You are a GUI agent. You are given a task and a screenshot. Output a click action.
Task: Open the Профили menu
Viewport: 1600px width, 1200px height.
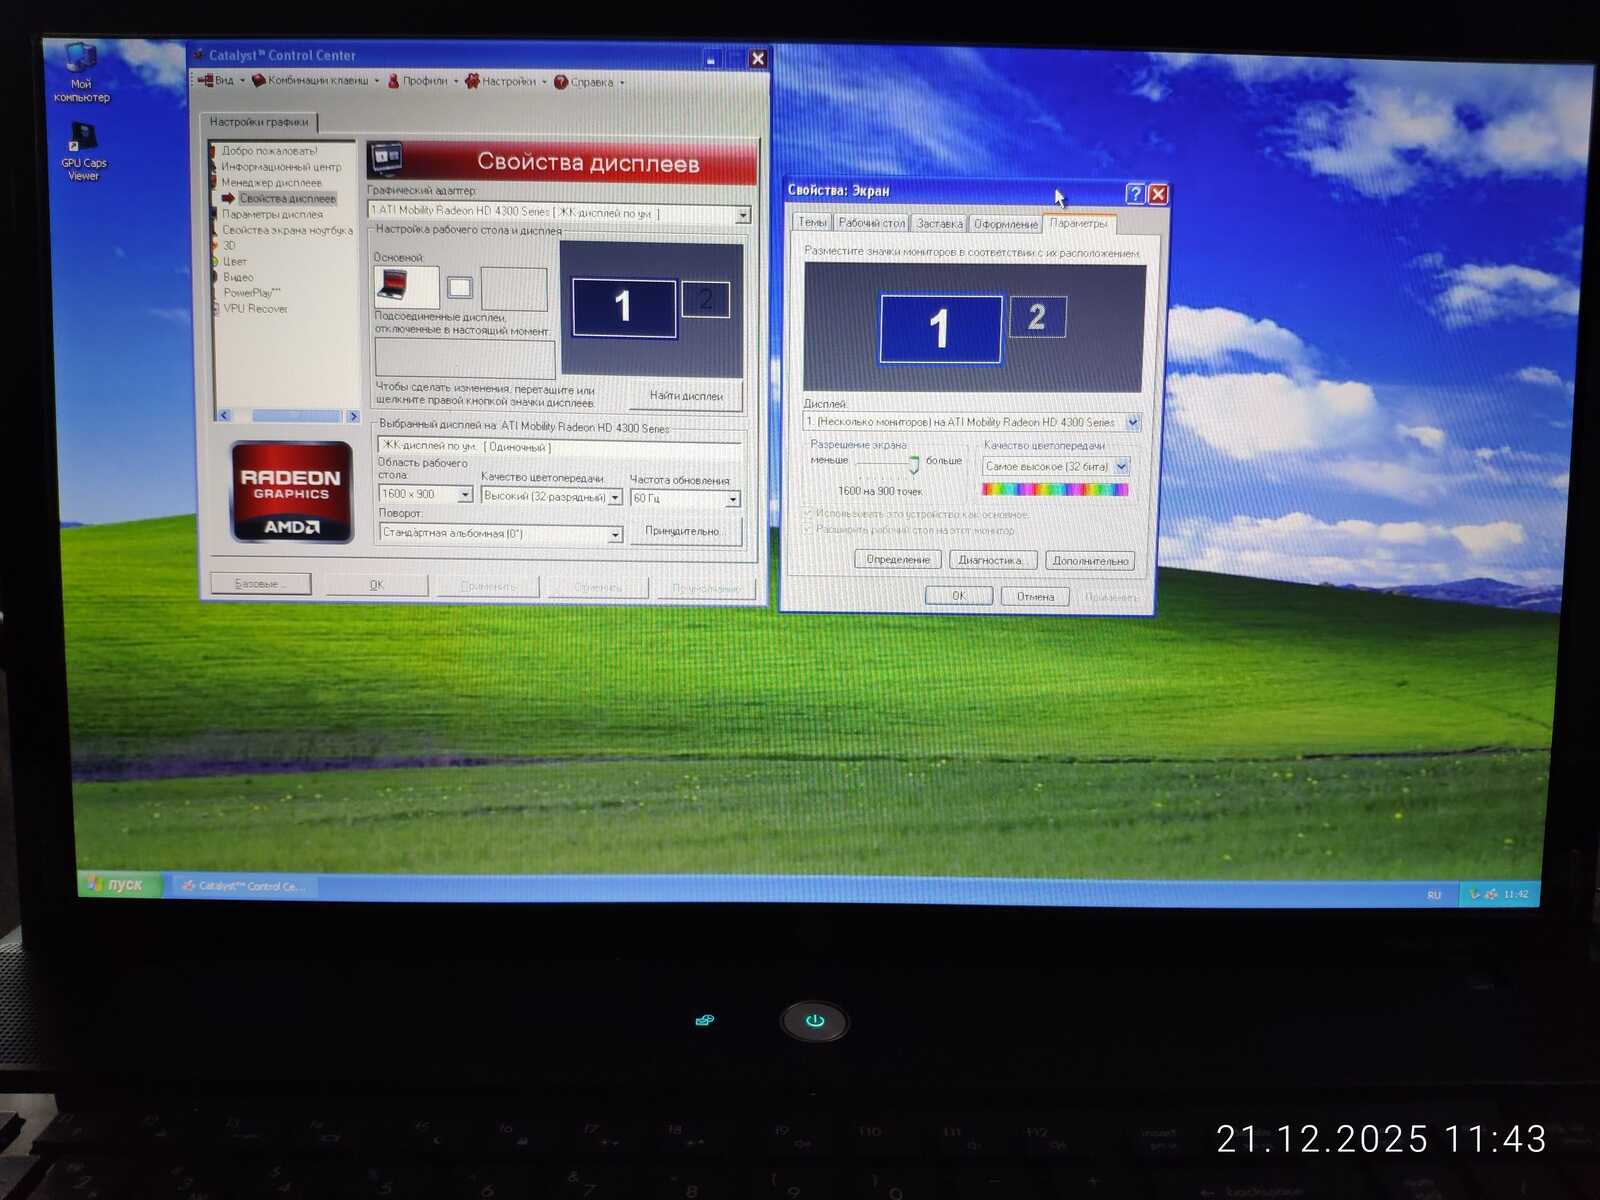423,81
